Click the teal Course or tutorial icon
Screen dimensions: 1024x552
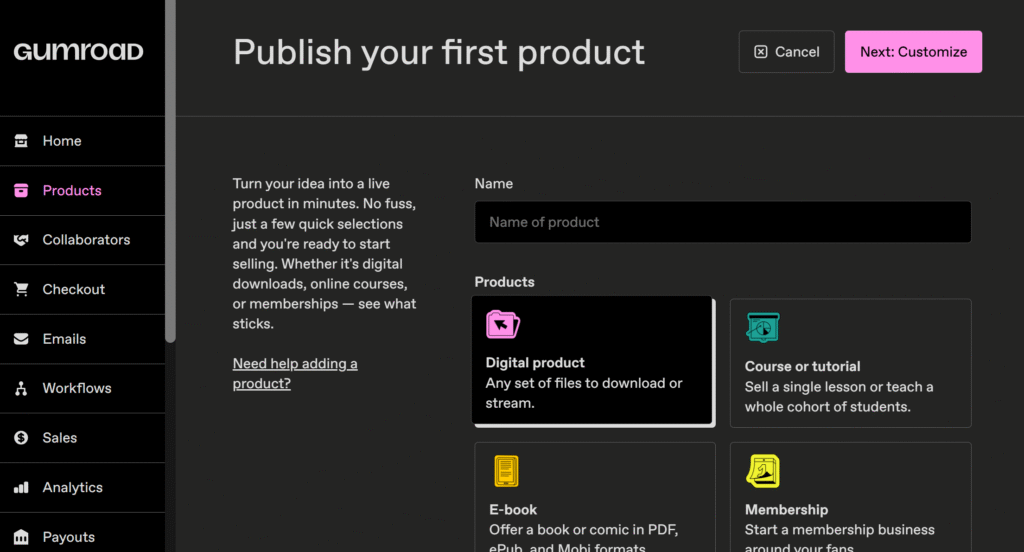[x=763, y=327]
